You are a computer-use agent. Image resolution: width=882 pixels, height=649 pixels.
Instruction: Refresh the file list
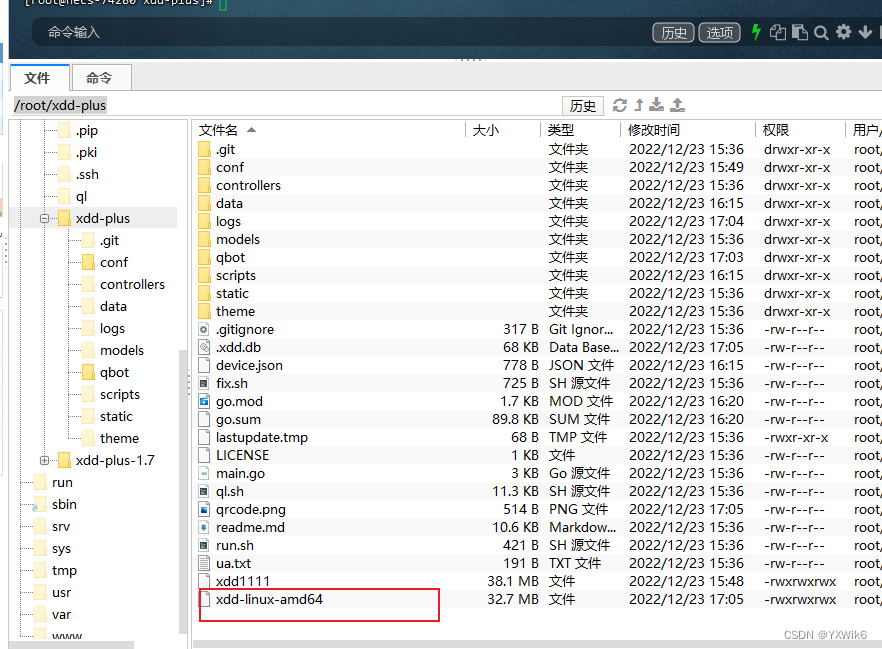point(620,105)
